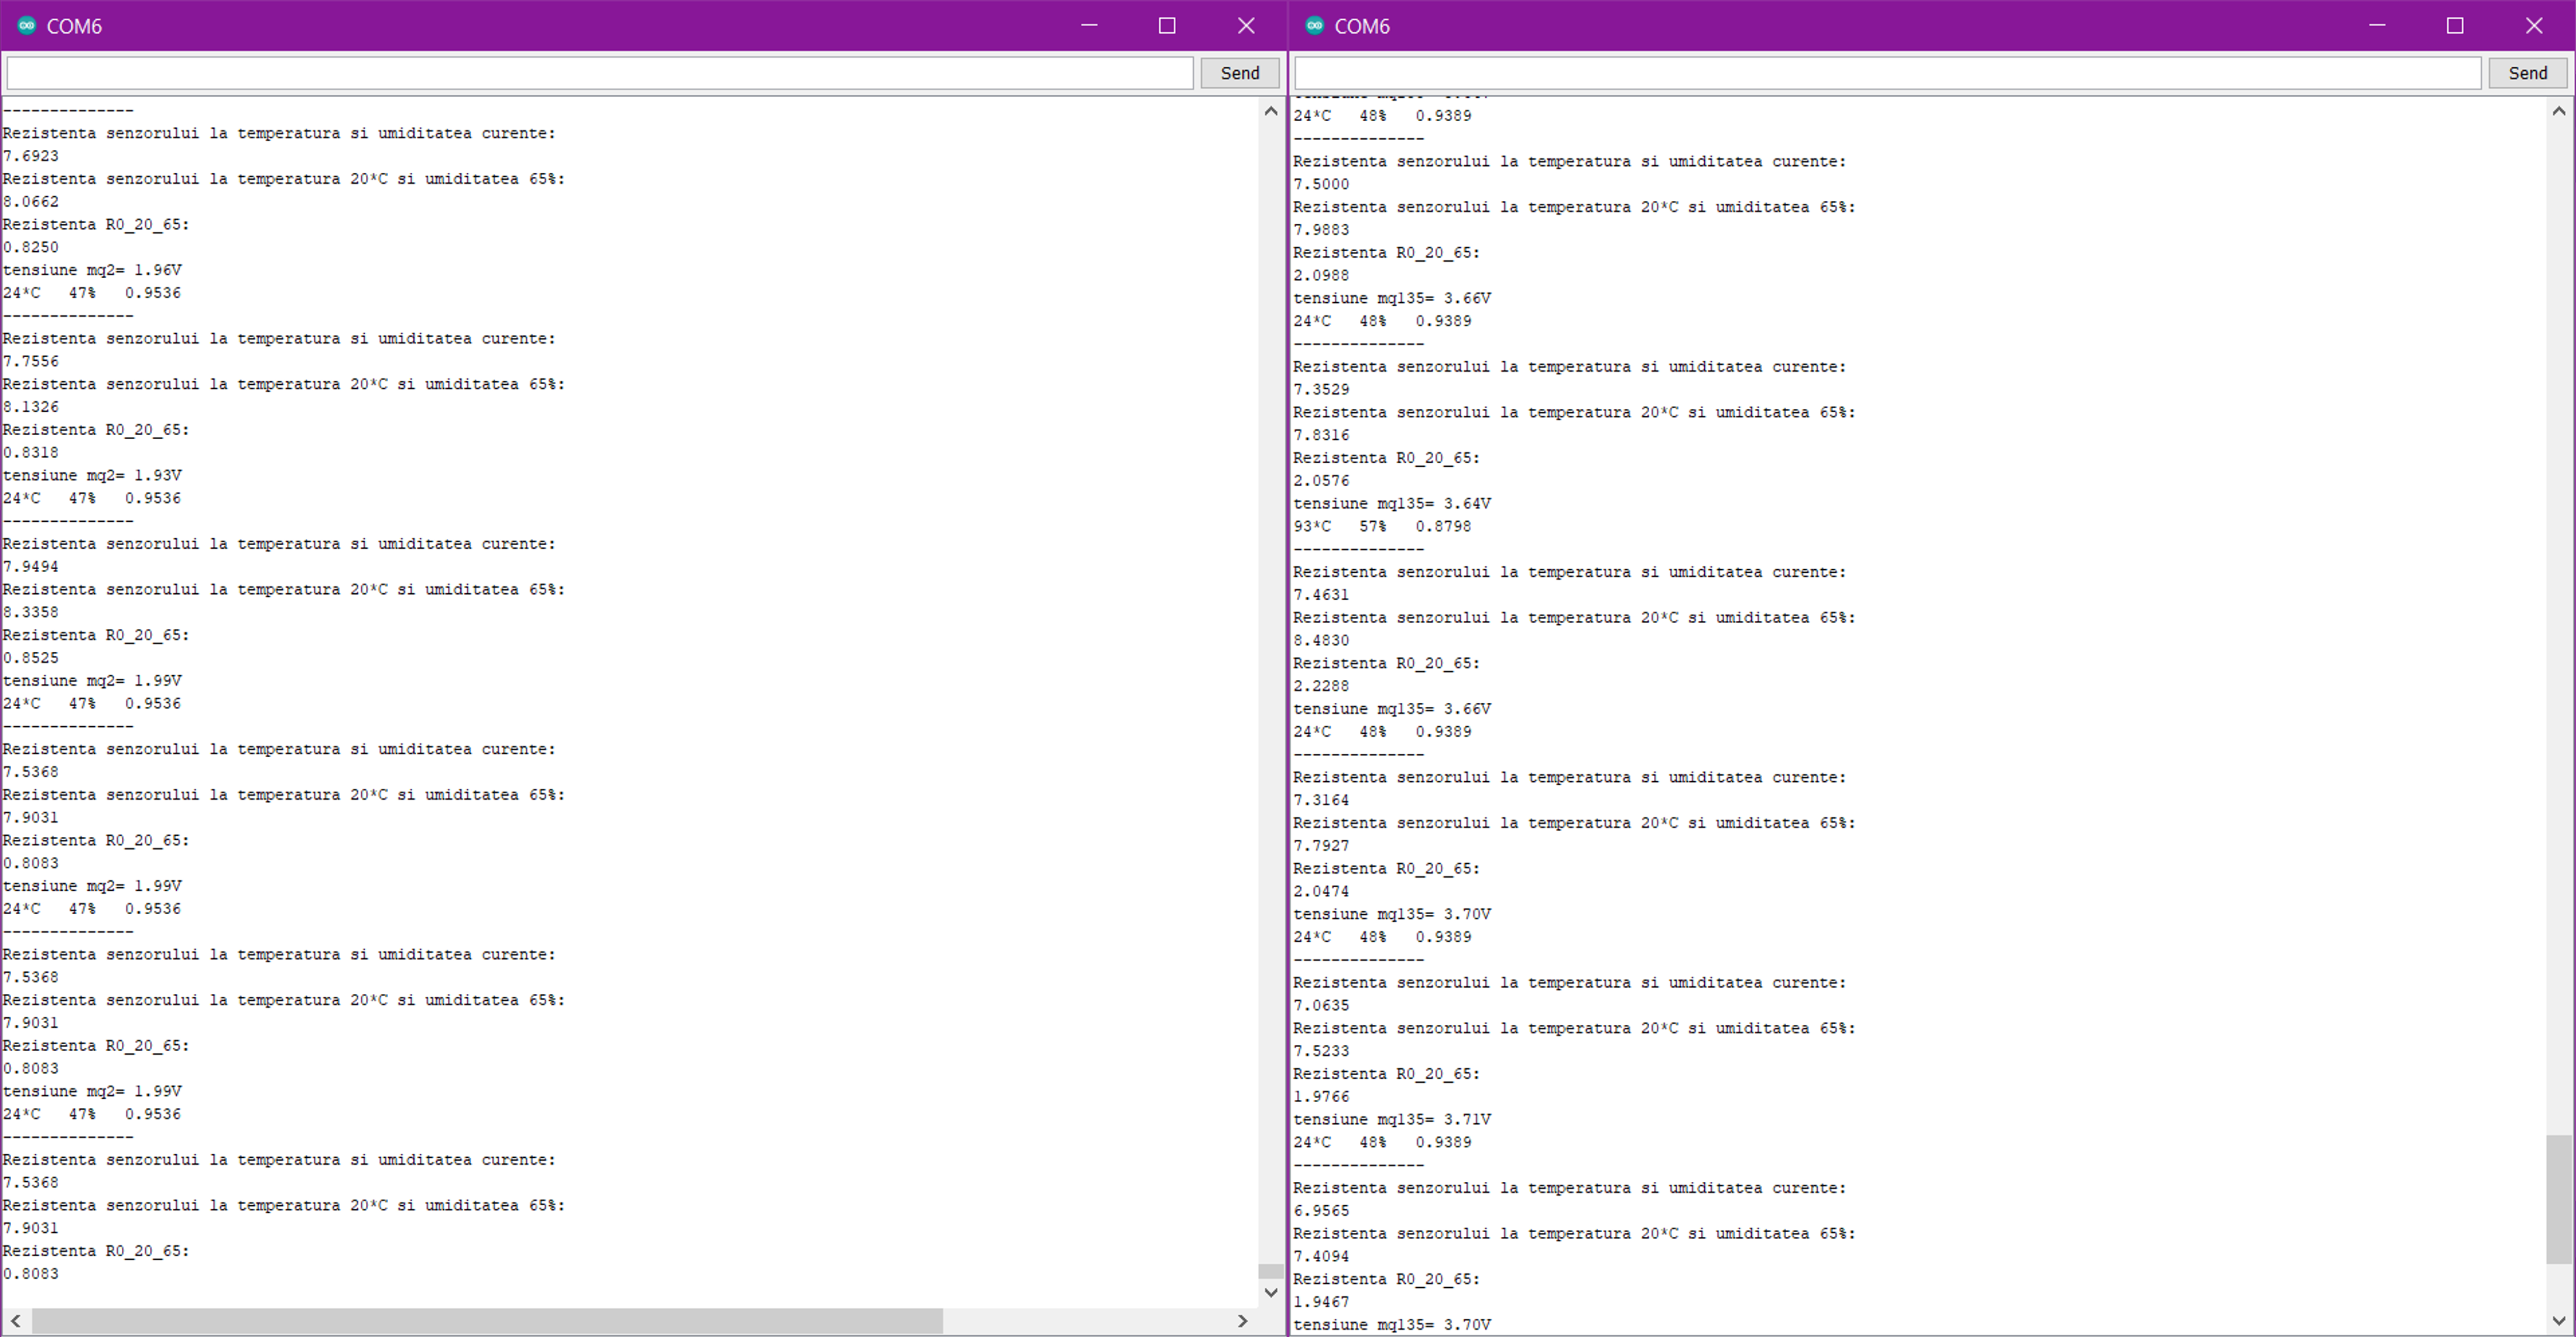Click the value 0.8318 in left window
Viewport: 2576px width, 1337px height.
[x=31, y=452]
